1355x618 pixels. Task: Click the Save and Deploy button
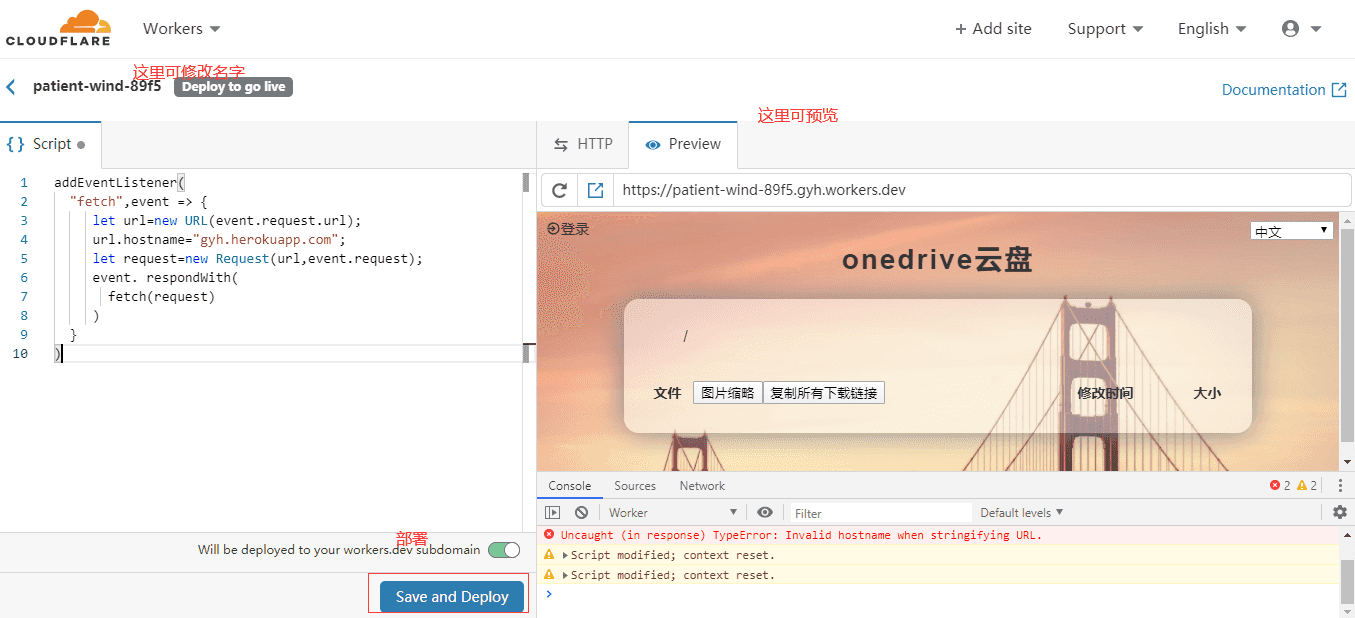tap(452, 596)
